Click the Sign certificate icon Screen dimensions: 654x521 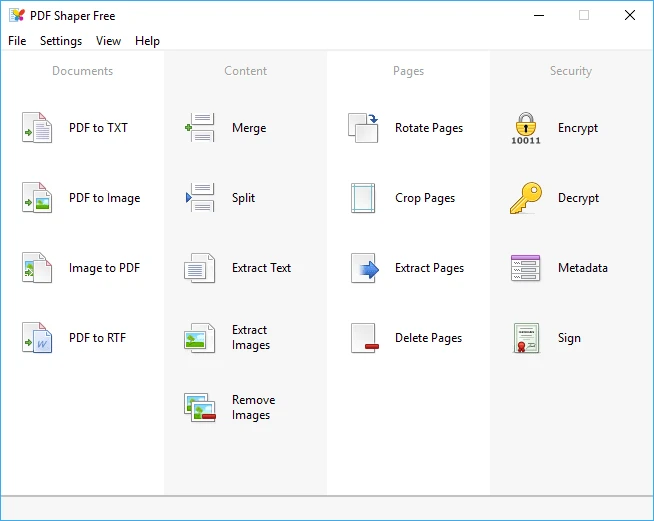[x=526, y=338]
